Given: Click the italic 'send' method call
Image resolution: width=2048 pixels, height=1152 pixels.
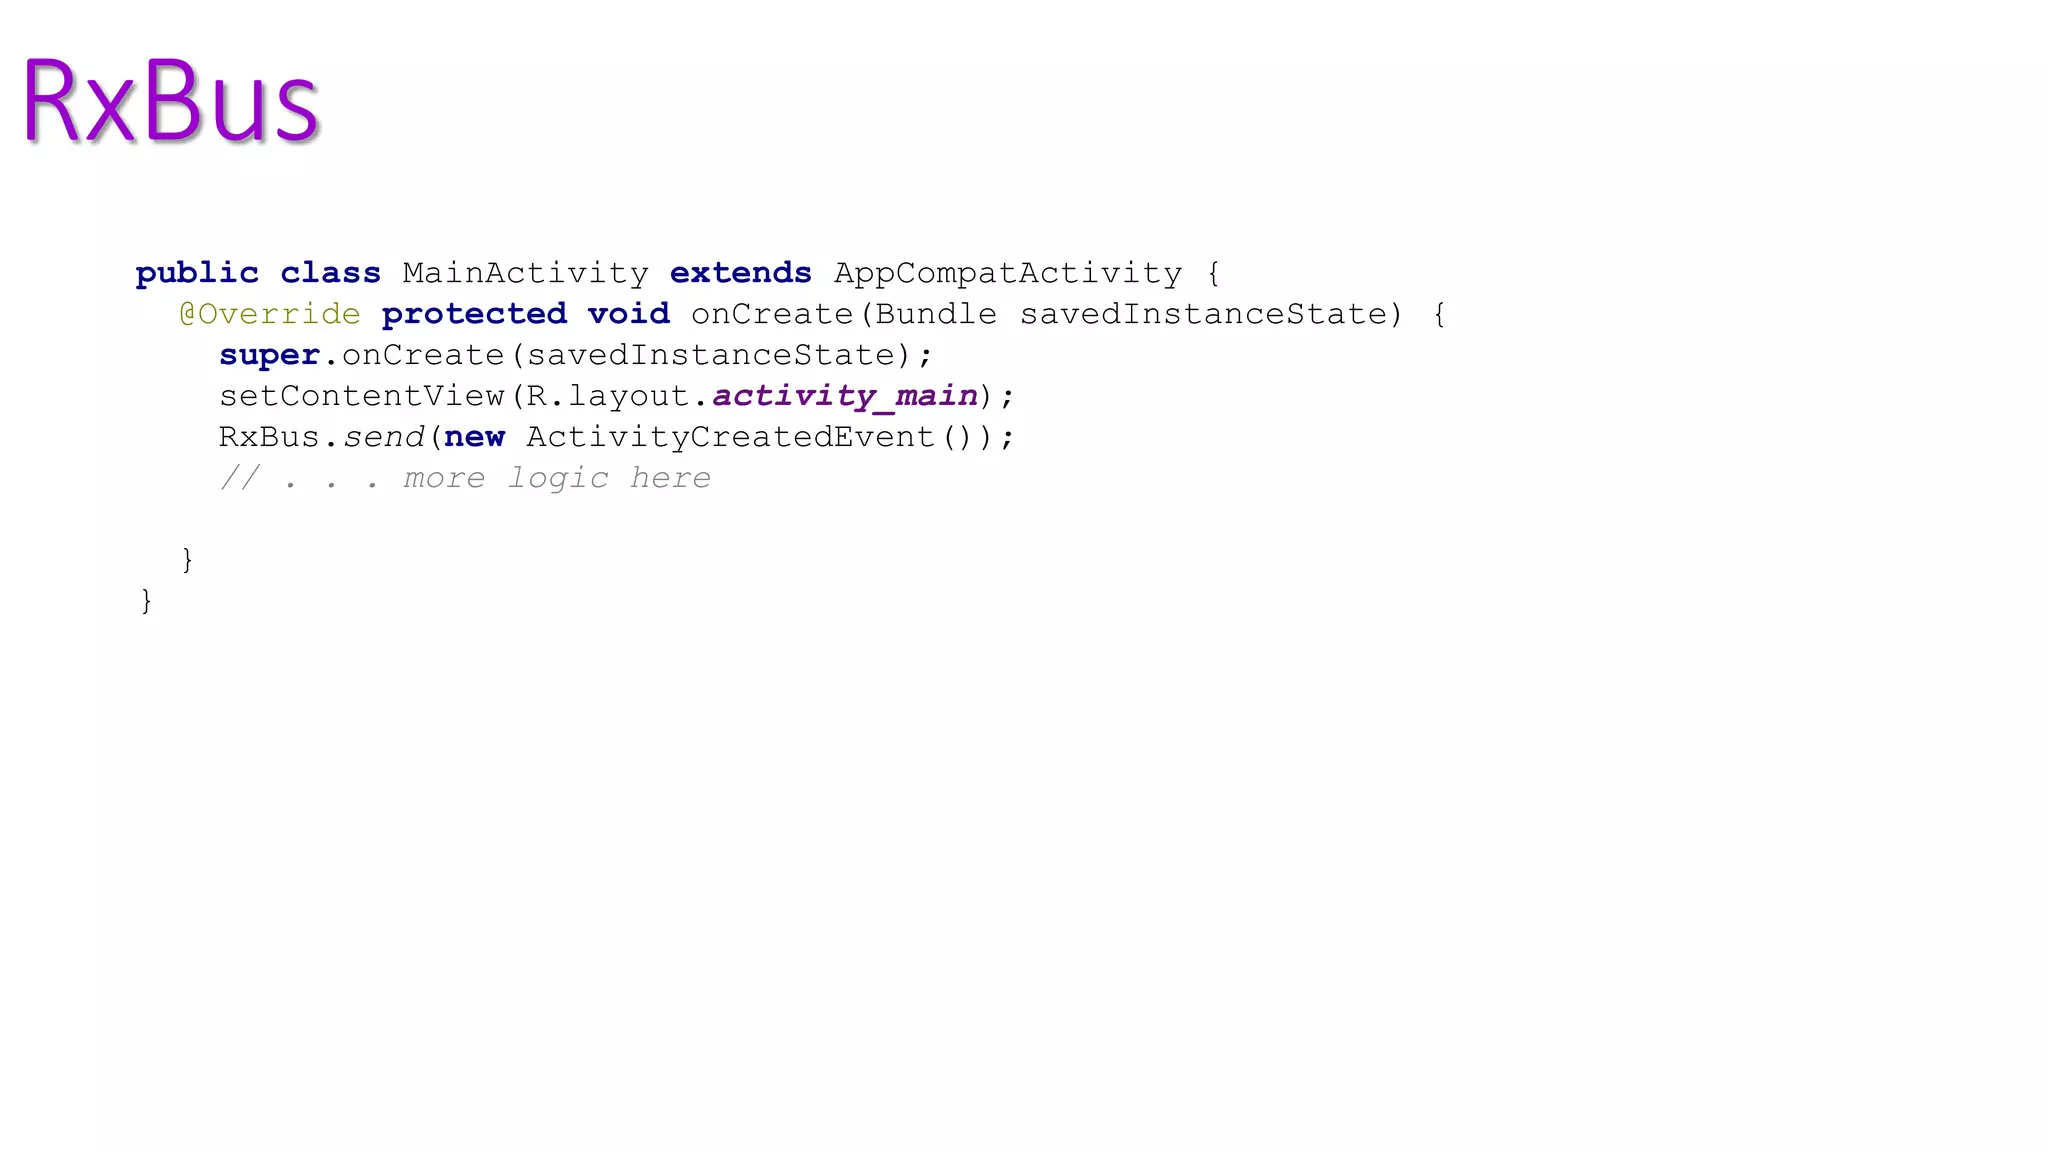Looking at the screenshot, I should tap(384, 437).
